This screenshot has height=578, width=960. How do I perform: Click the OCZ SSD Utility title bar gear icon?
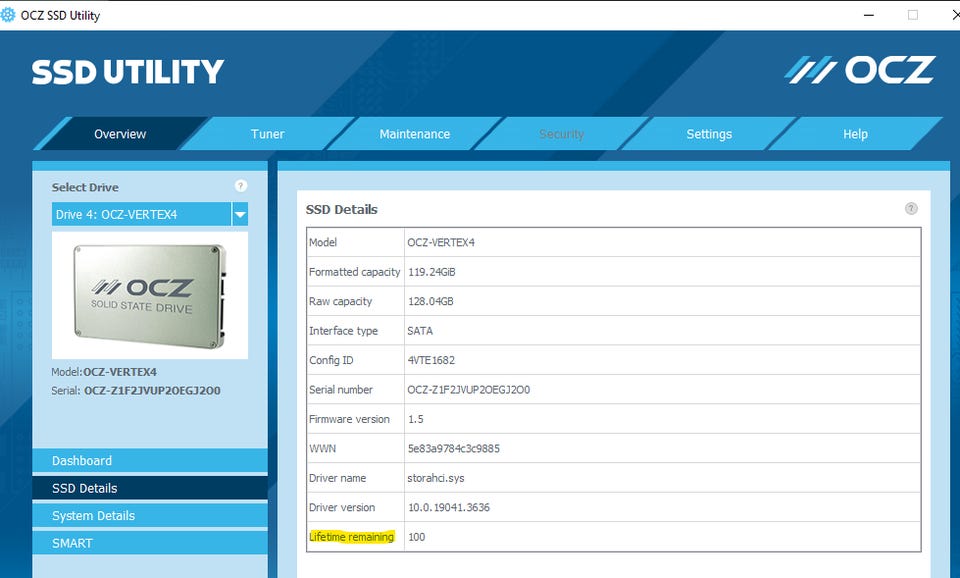click(8, 15)
